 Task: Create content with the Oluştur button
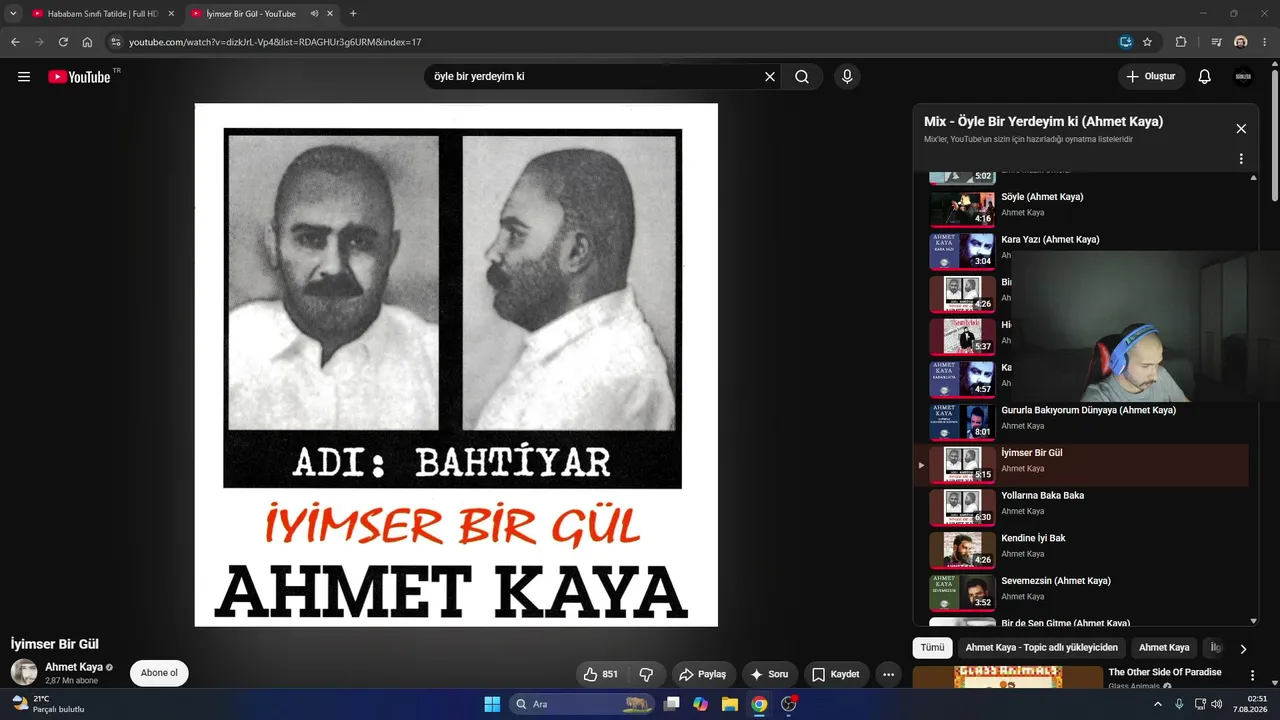coord(1152,77)
